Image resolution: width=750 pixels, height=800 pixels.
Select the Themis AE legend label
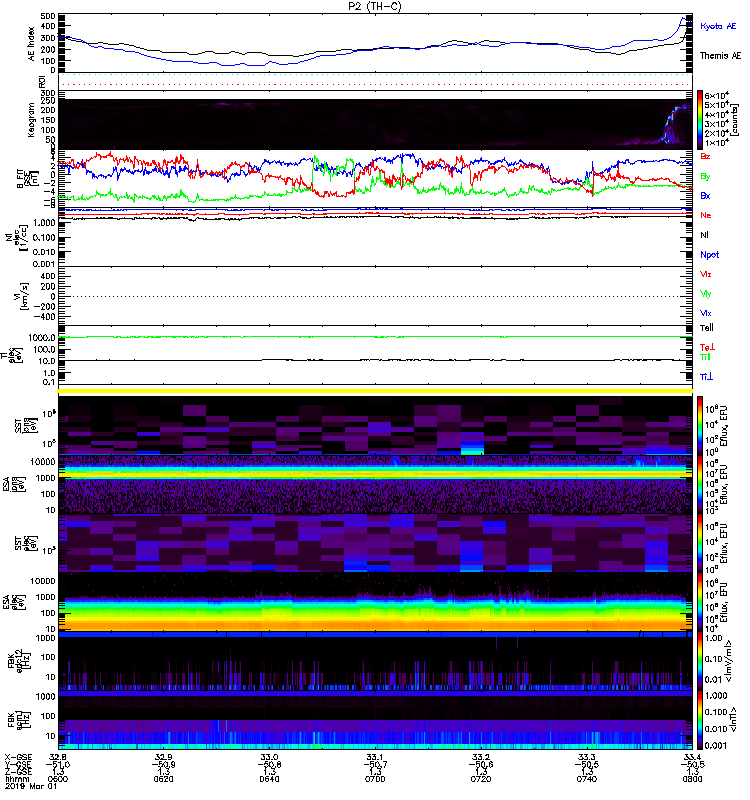[x=720, y=56]
